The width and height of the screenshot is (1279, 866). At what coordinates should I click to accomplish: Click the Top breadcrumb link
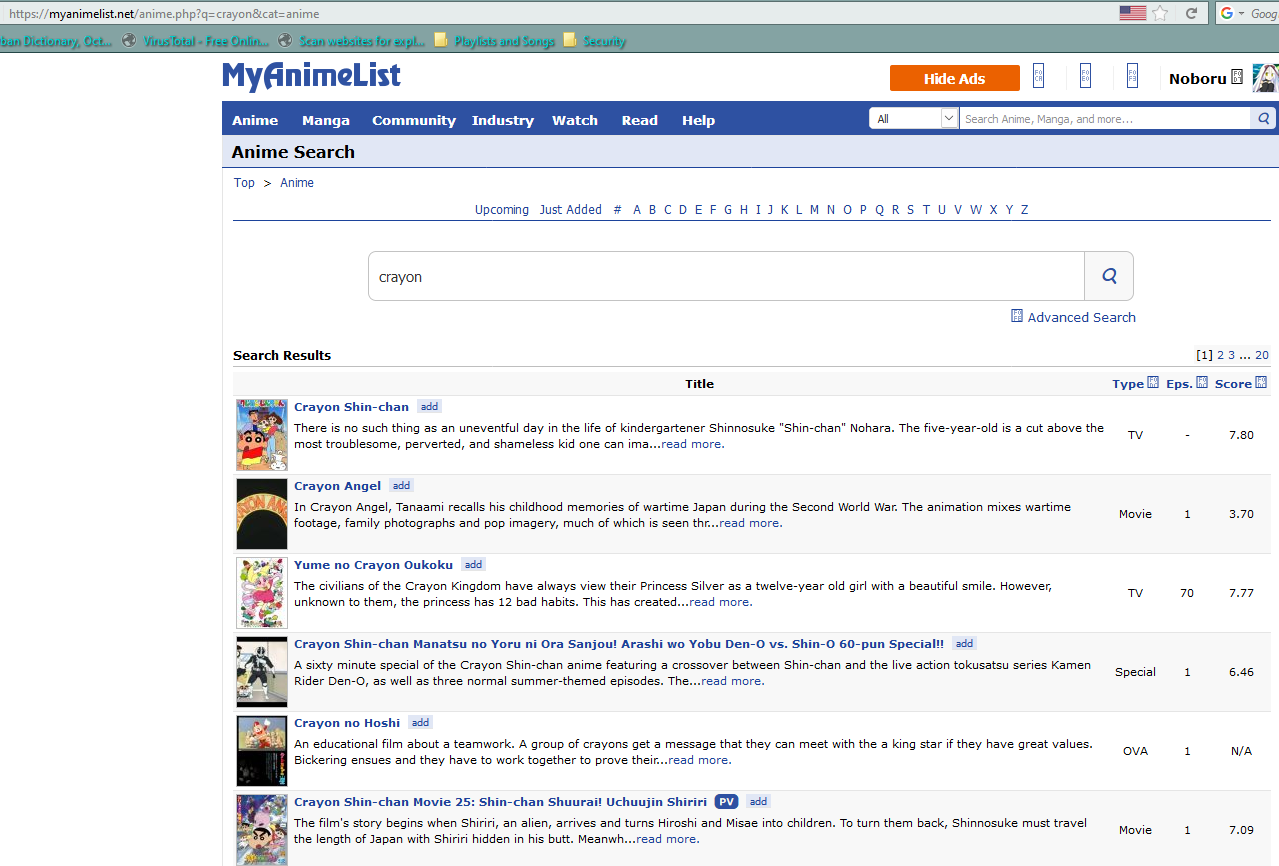click(244, 183)
